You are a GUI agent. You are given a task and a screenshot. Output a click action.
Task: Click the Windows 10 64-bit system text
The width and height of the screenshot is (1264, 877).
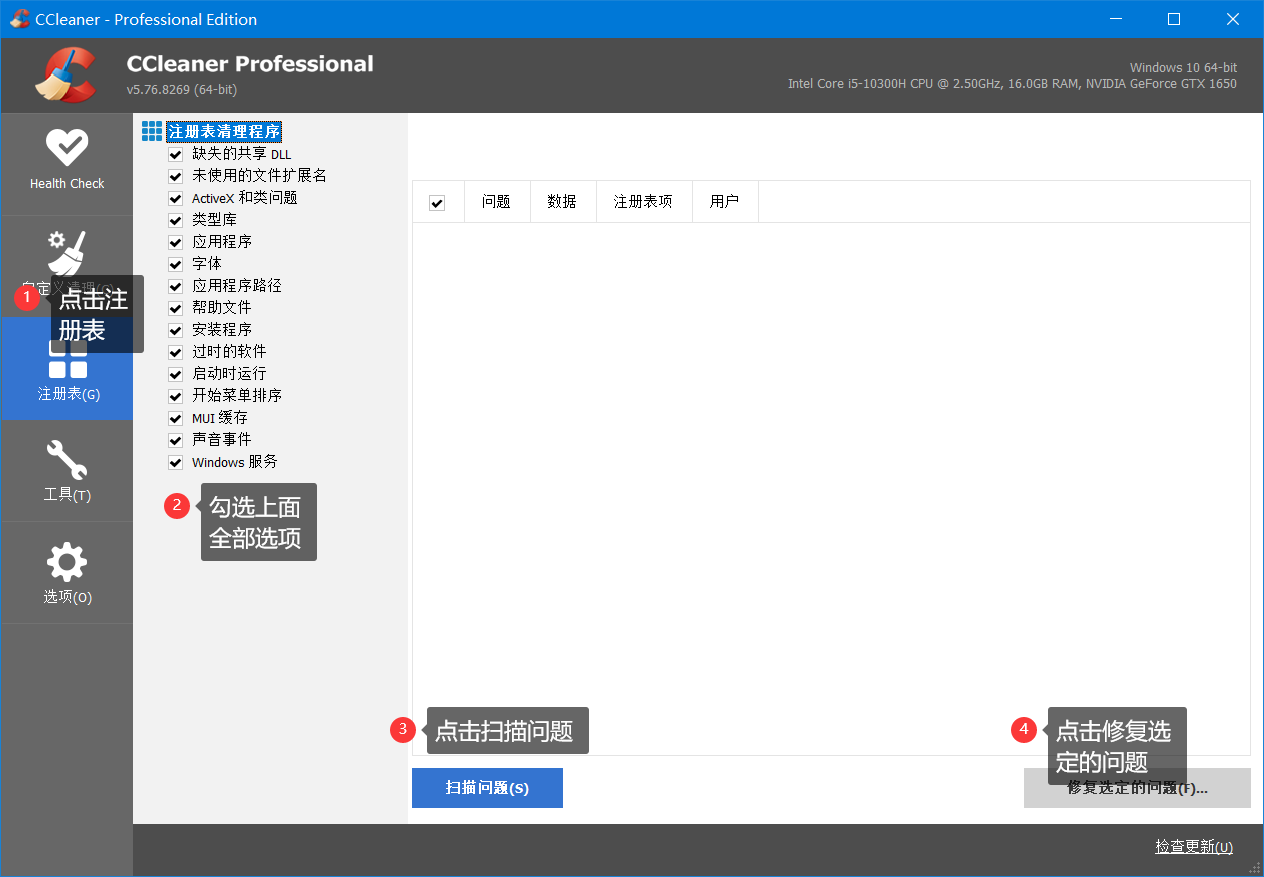(1183, 68)
